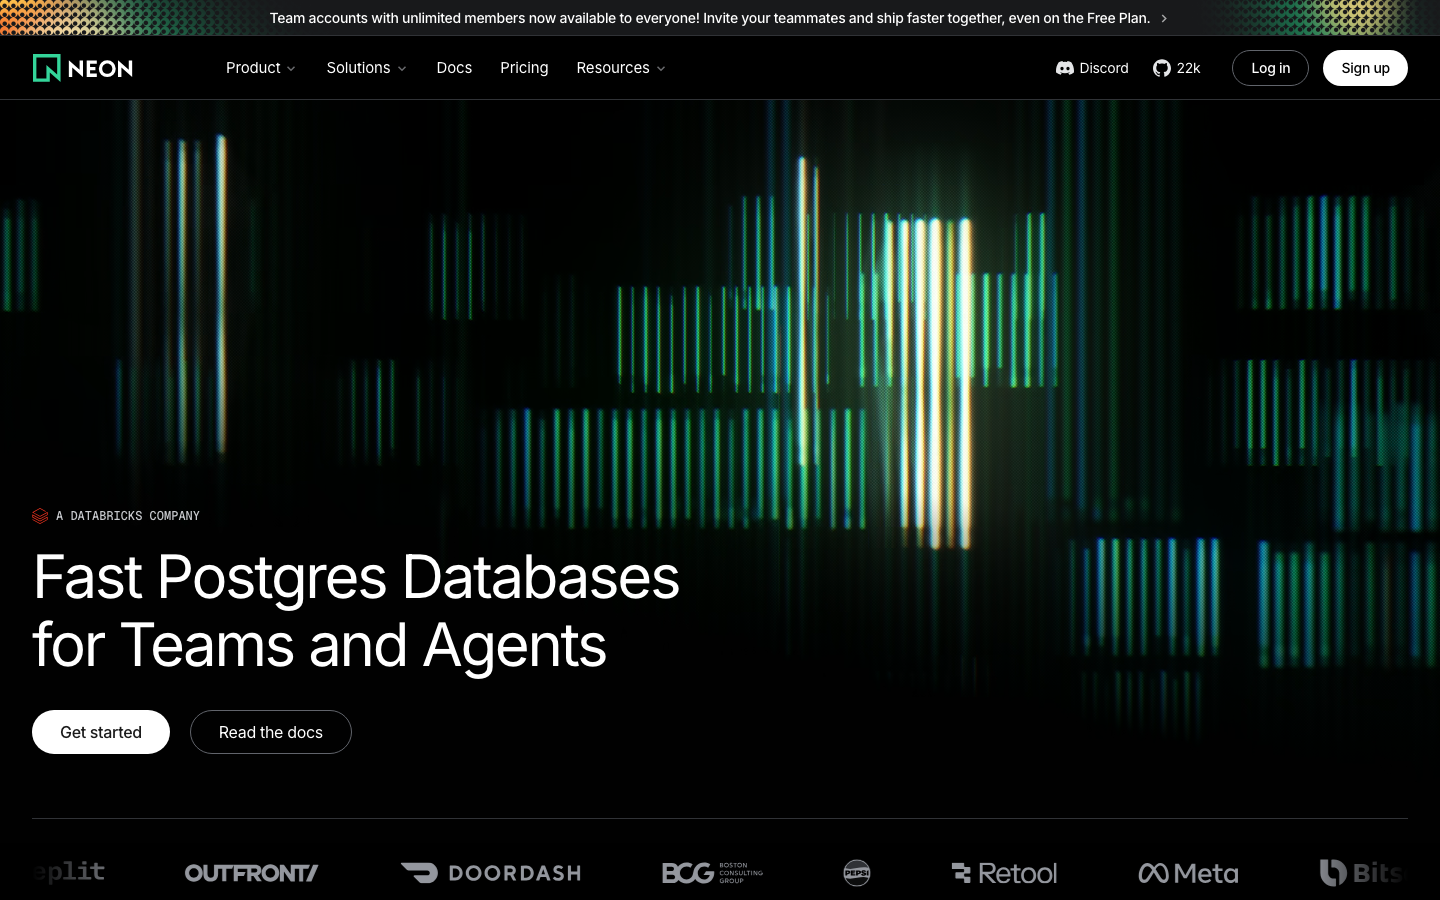
Task: Click the NEON wordmark text
Action: [100, 69]
